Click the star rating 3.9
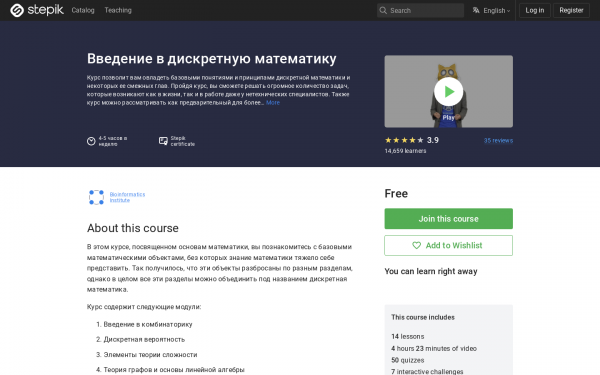 point(412,140)
